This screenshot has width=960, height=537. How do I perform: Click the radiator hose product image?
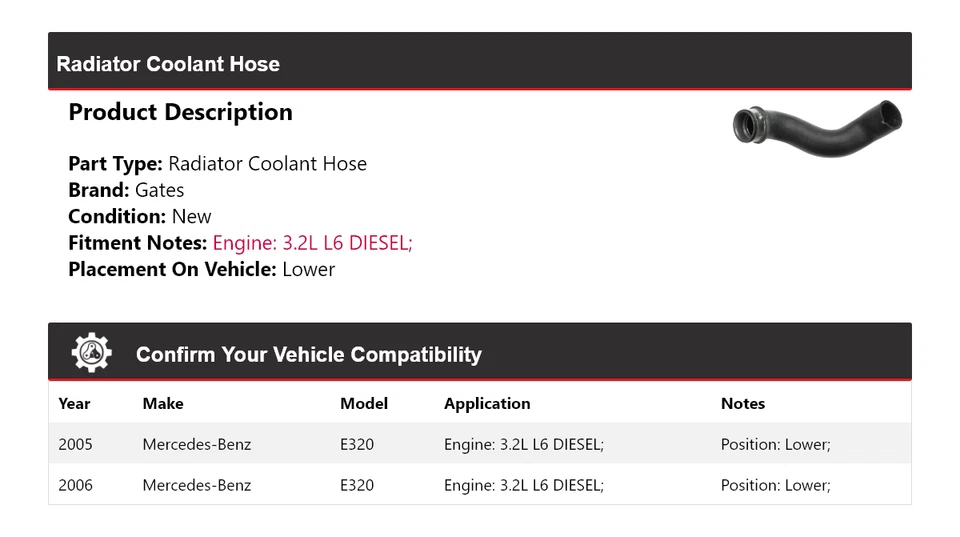pos(817,124)
